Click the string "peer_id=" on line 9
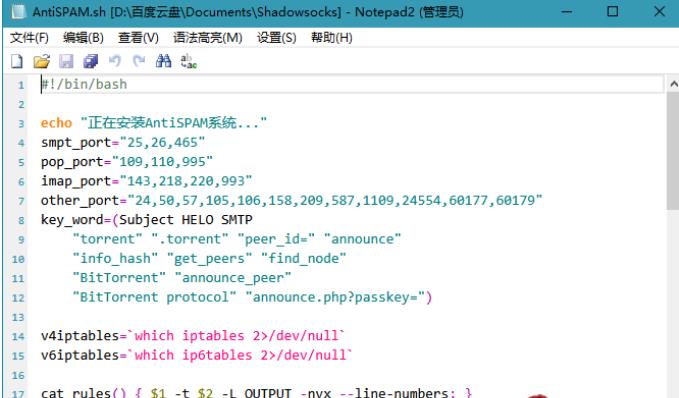The image size is (679, 398). pos(276,239)
